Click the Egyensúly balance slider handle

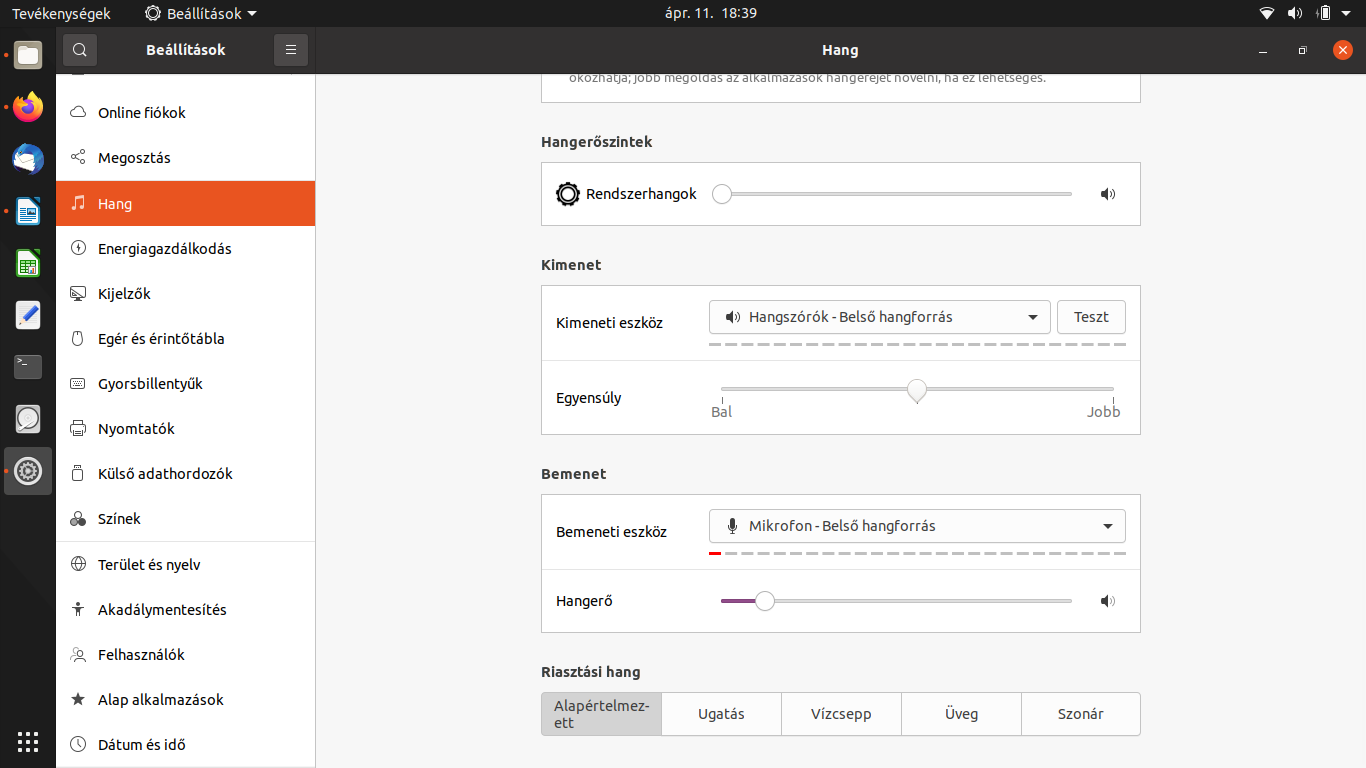[917, 390]
